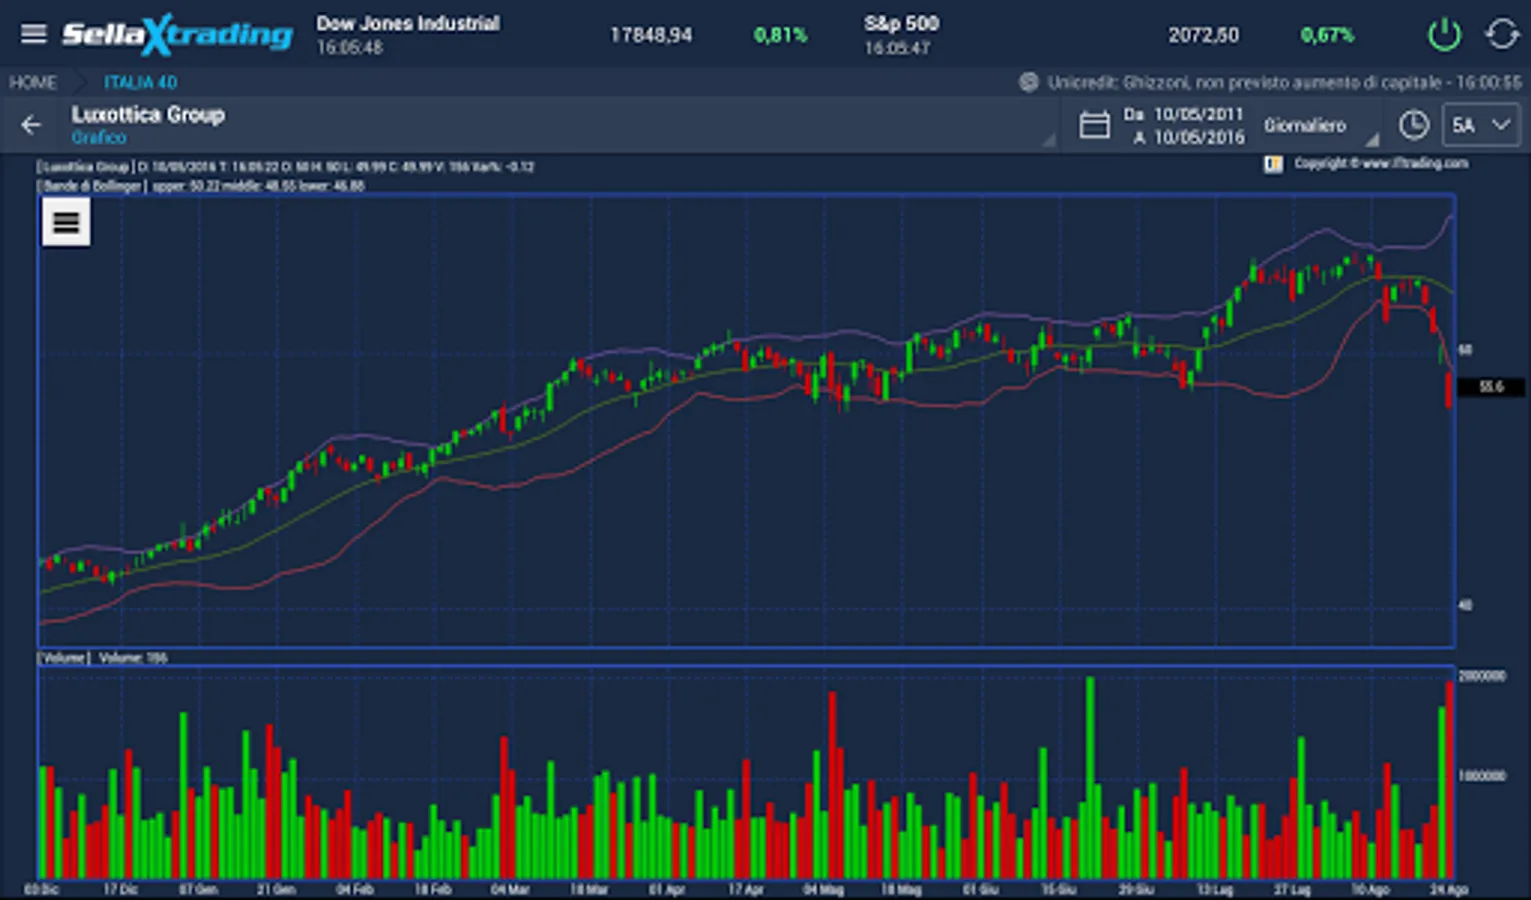Click the clock time range icon
Screen dimensions: 1531x900
pyautogui.click(x=1413, y=125)
